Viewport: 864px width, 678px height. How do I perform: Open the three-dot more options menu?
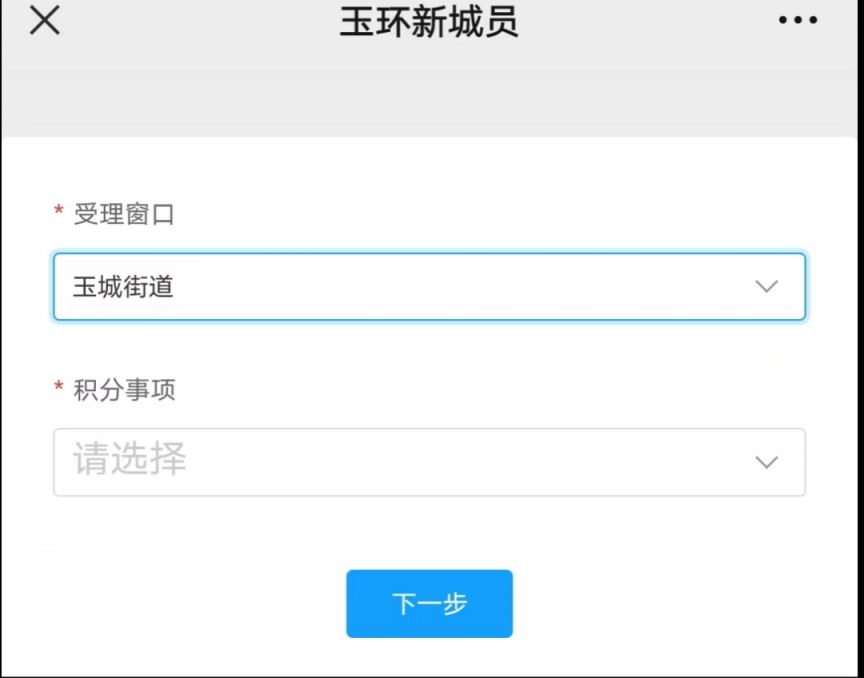pos(797,20)
